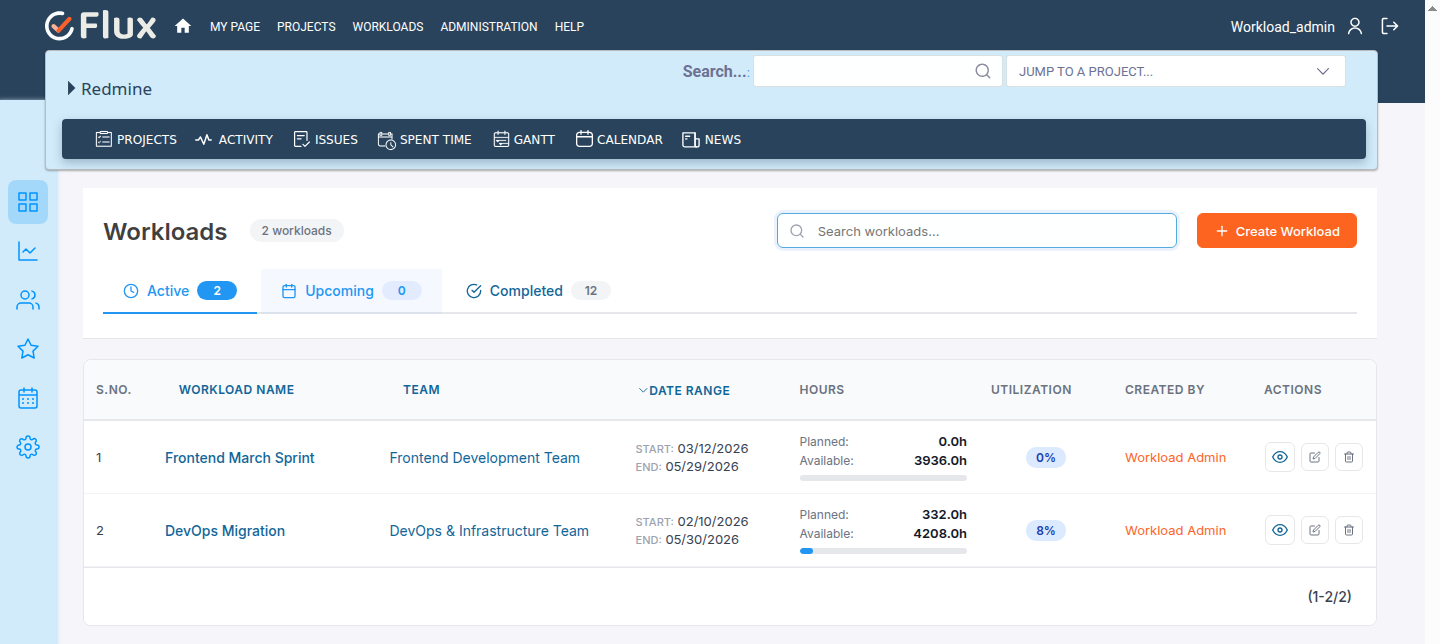
Task: Click the 2 workloads count badge
Action: coord(297,231)
